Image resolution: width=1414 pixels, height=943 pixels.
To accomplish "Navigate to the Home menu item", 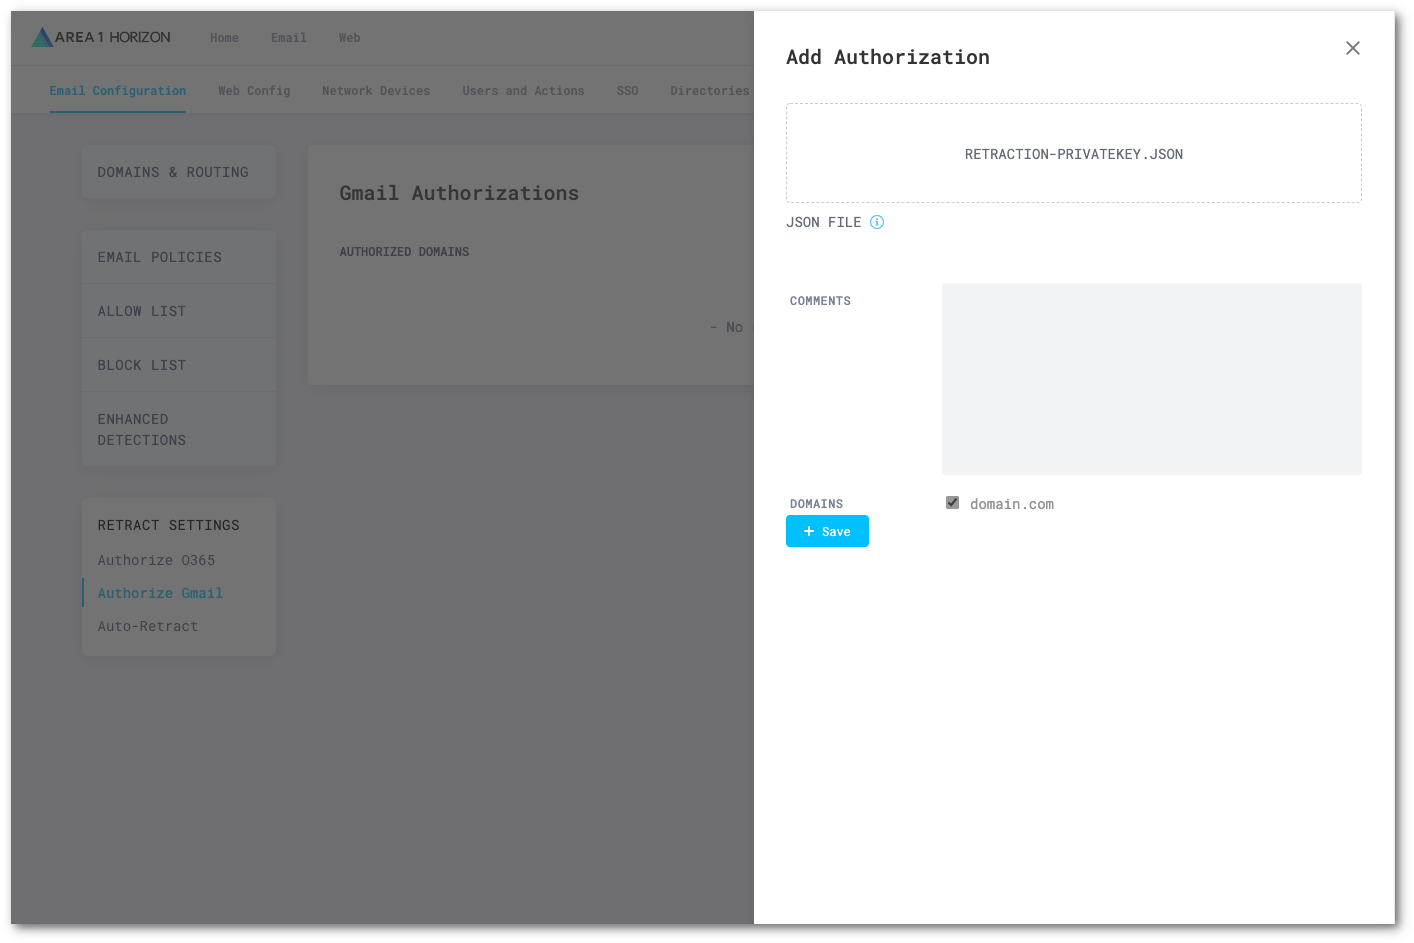I will click(224, 38).
